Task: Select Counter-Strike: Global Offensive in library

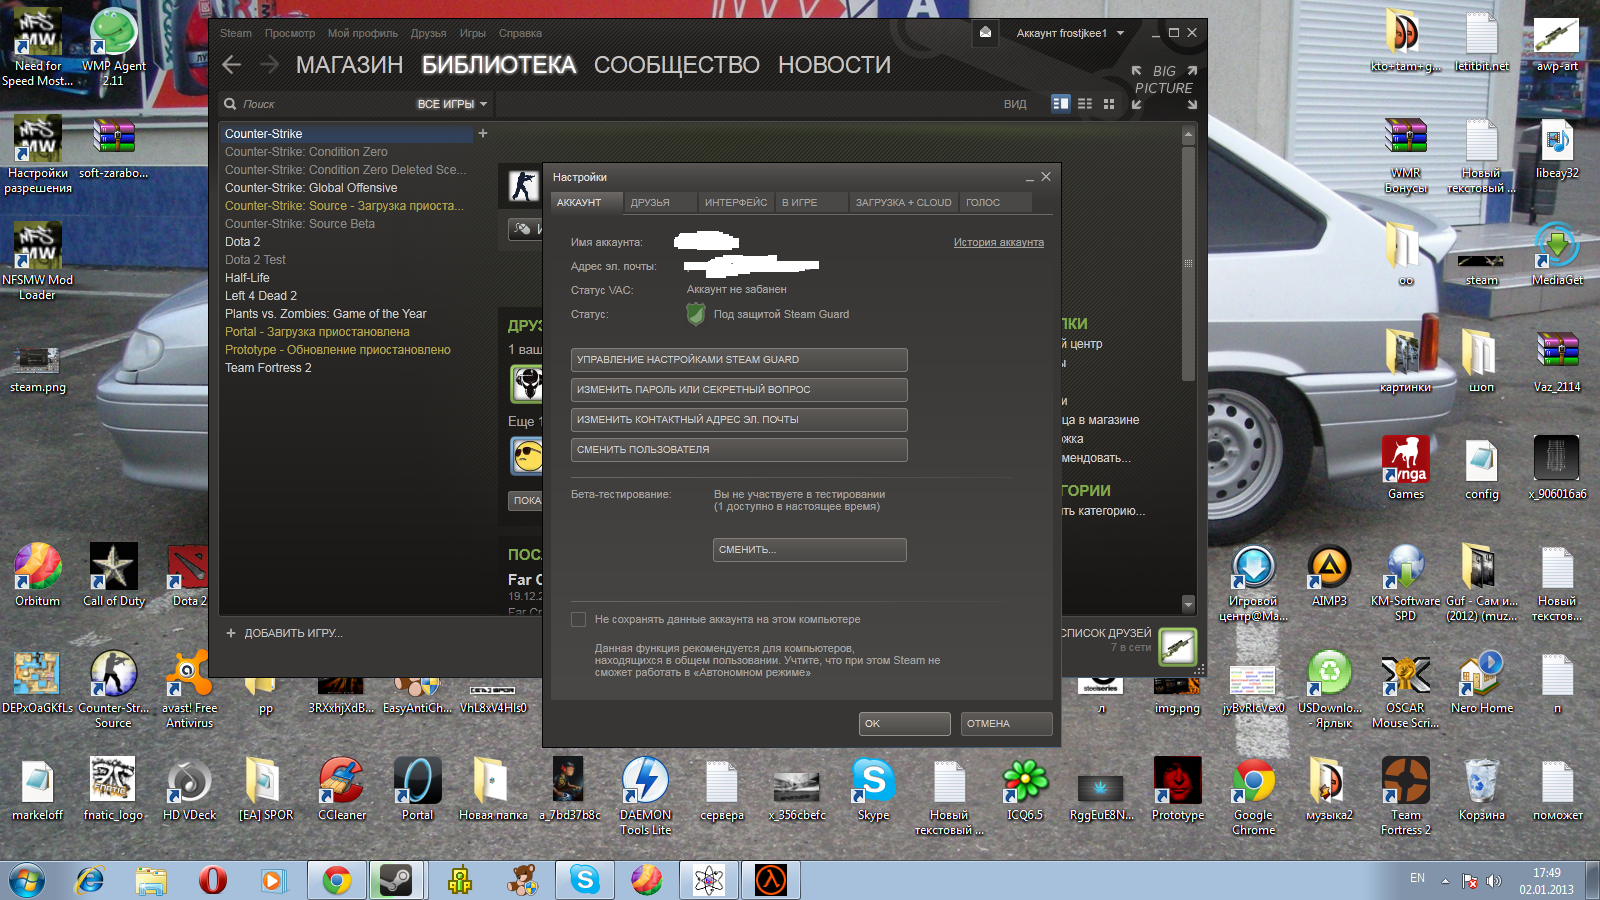Action: tap(311, 188)
